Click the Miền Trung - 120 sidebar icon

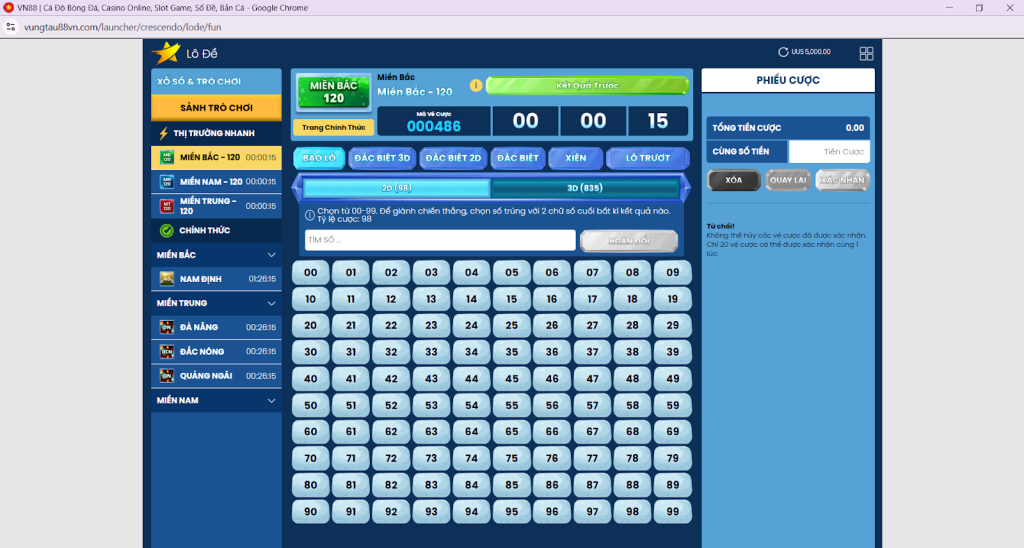click(167, 206)
